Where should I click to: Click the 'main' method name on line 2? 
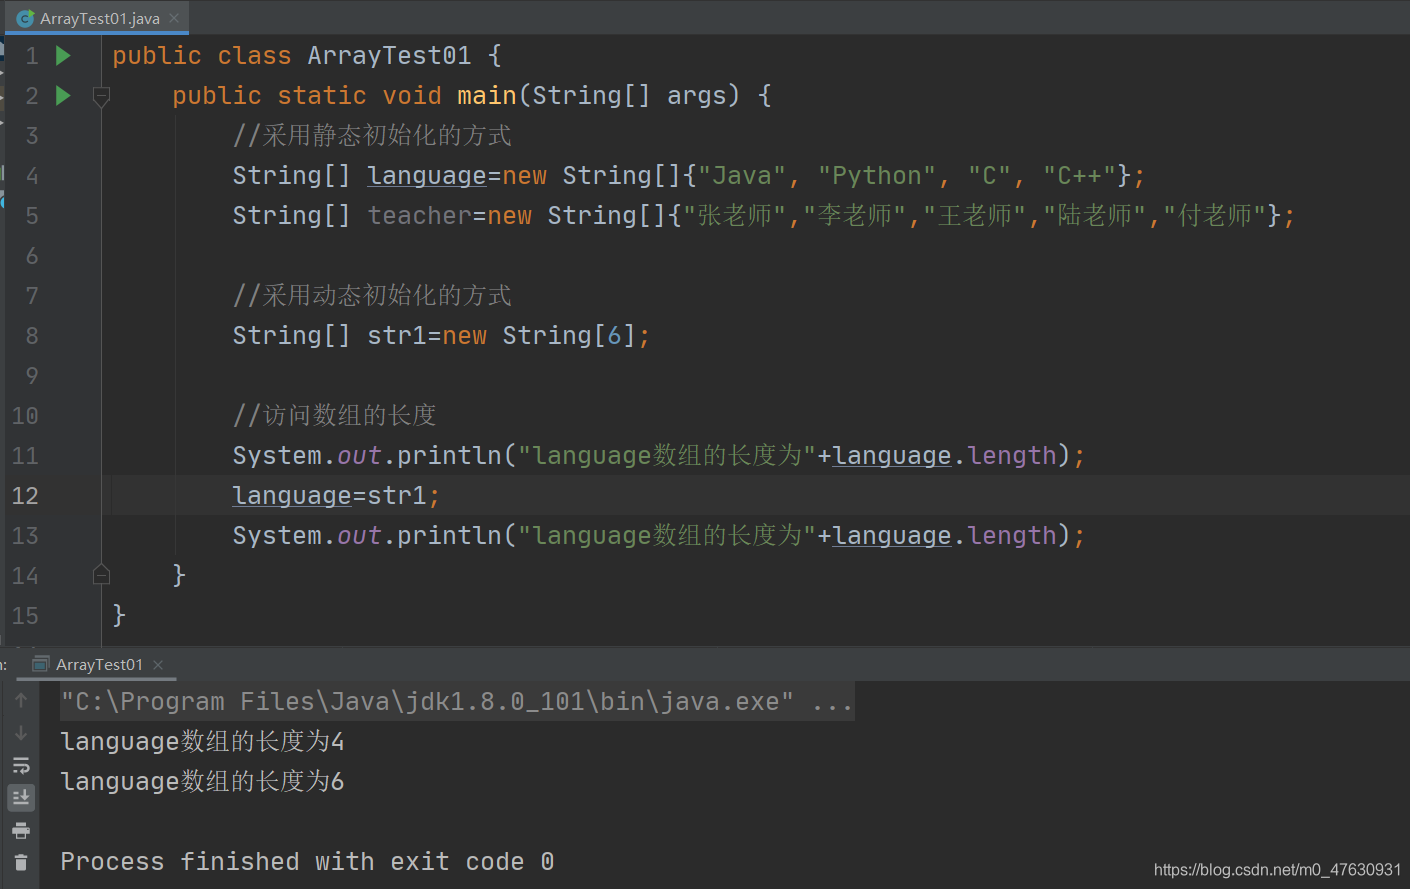click(487, 96)
